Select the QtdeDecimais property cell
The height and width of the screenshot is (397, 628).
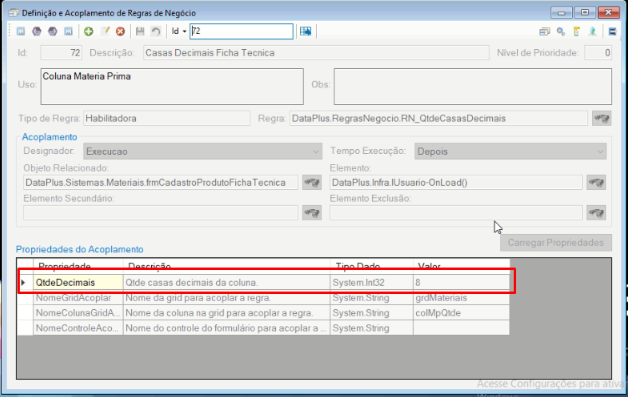coord(78,282)
